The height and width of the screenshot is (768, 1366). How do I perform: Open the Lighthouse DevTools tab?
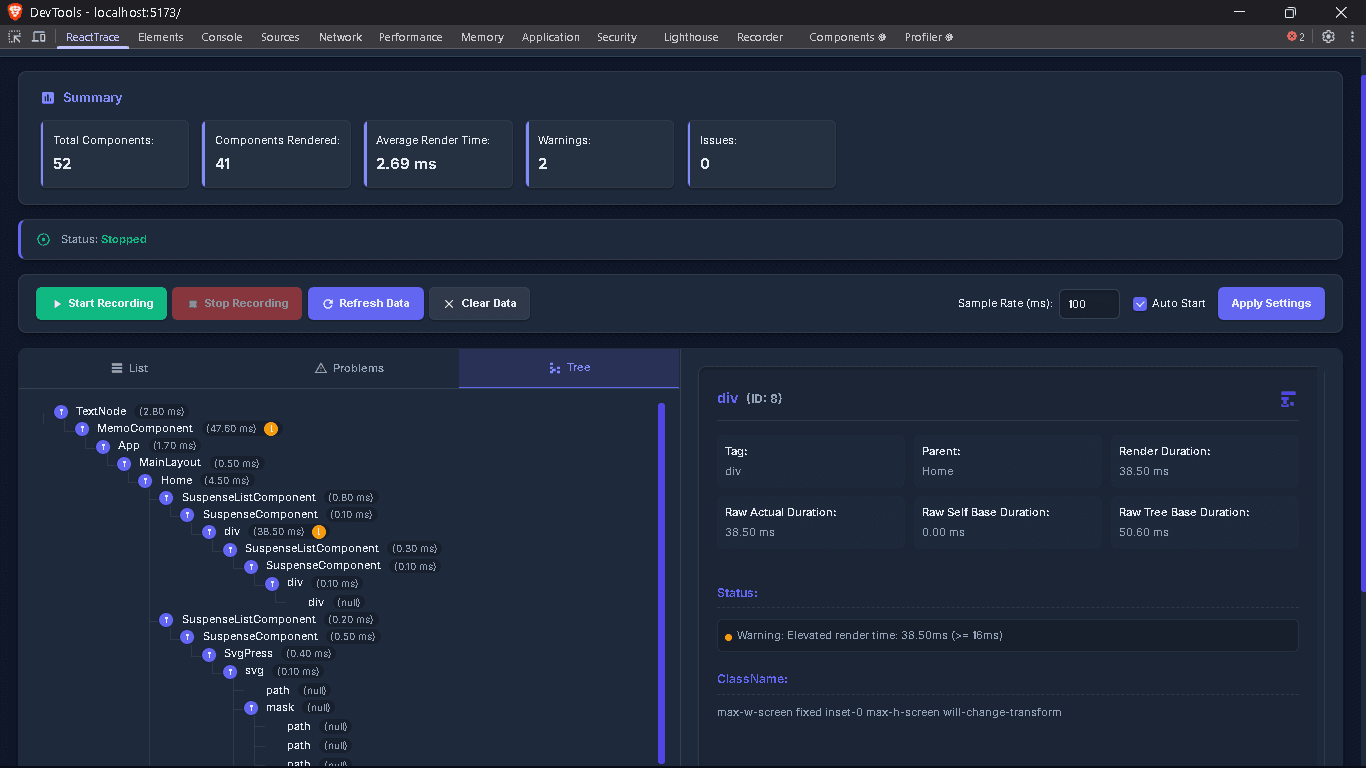tap(691, 37)
